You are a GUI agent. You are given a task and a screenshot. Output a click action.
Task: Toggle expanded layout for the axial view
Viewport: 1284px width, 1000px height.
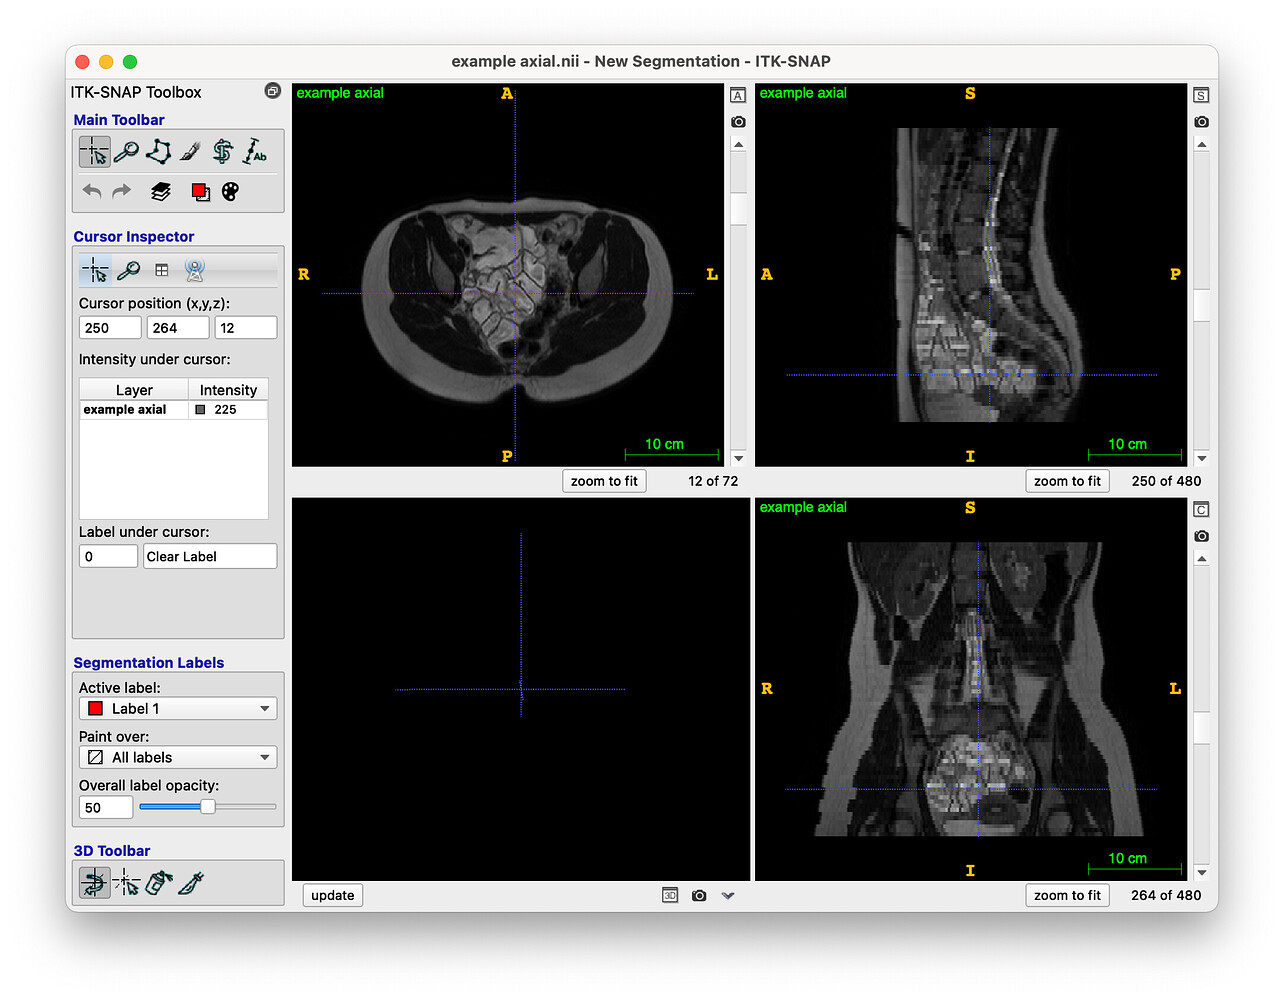pyautogui.click(x=738, y=96)
